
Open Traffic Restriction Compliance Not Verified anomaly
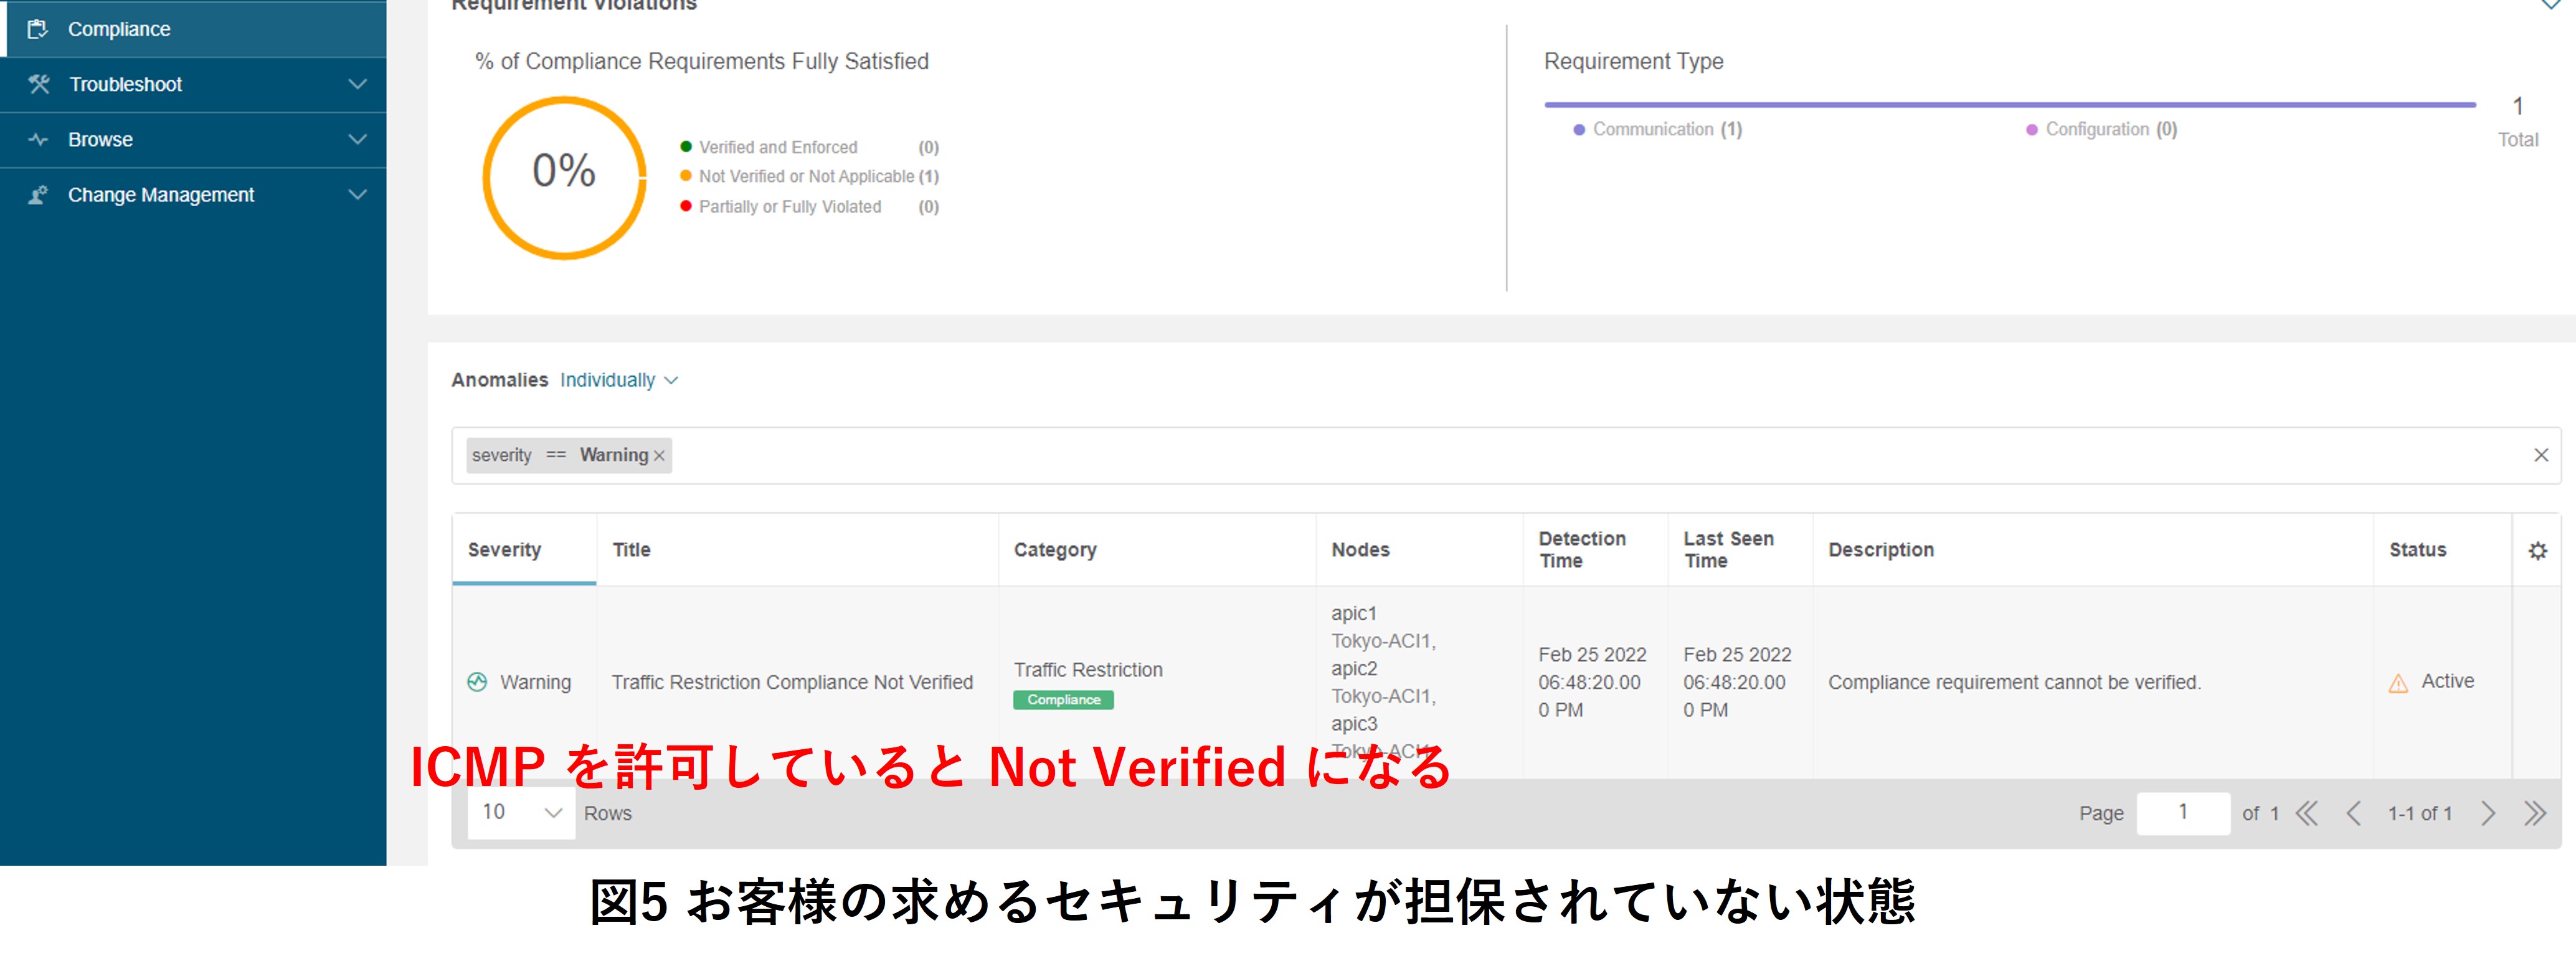click(792, 682)
